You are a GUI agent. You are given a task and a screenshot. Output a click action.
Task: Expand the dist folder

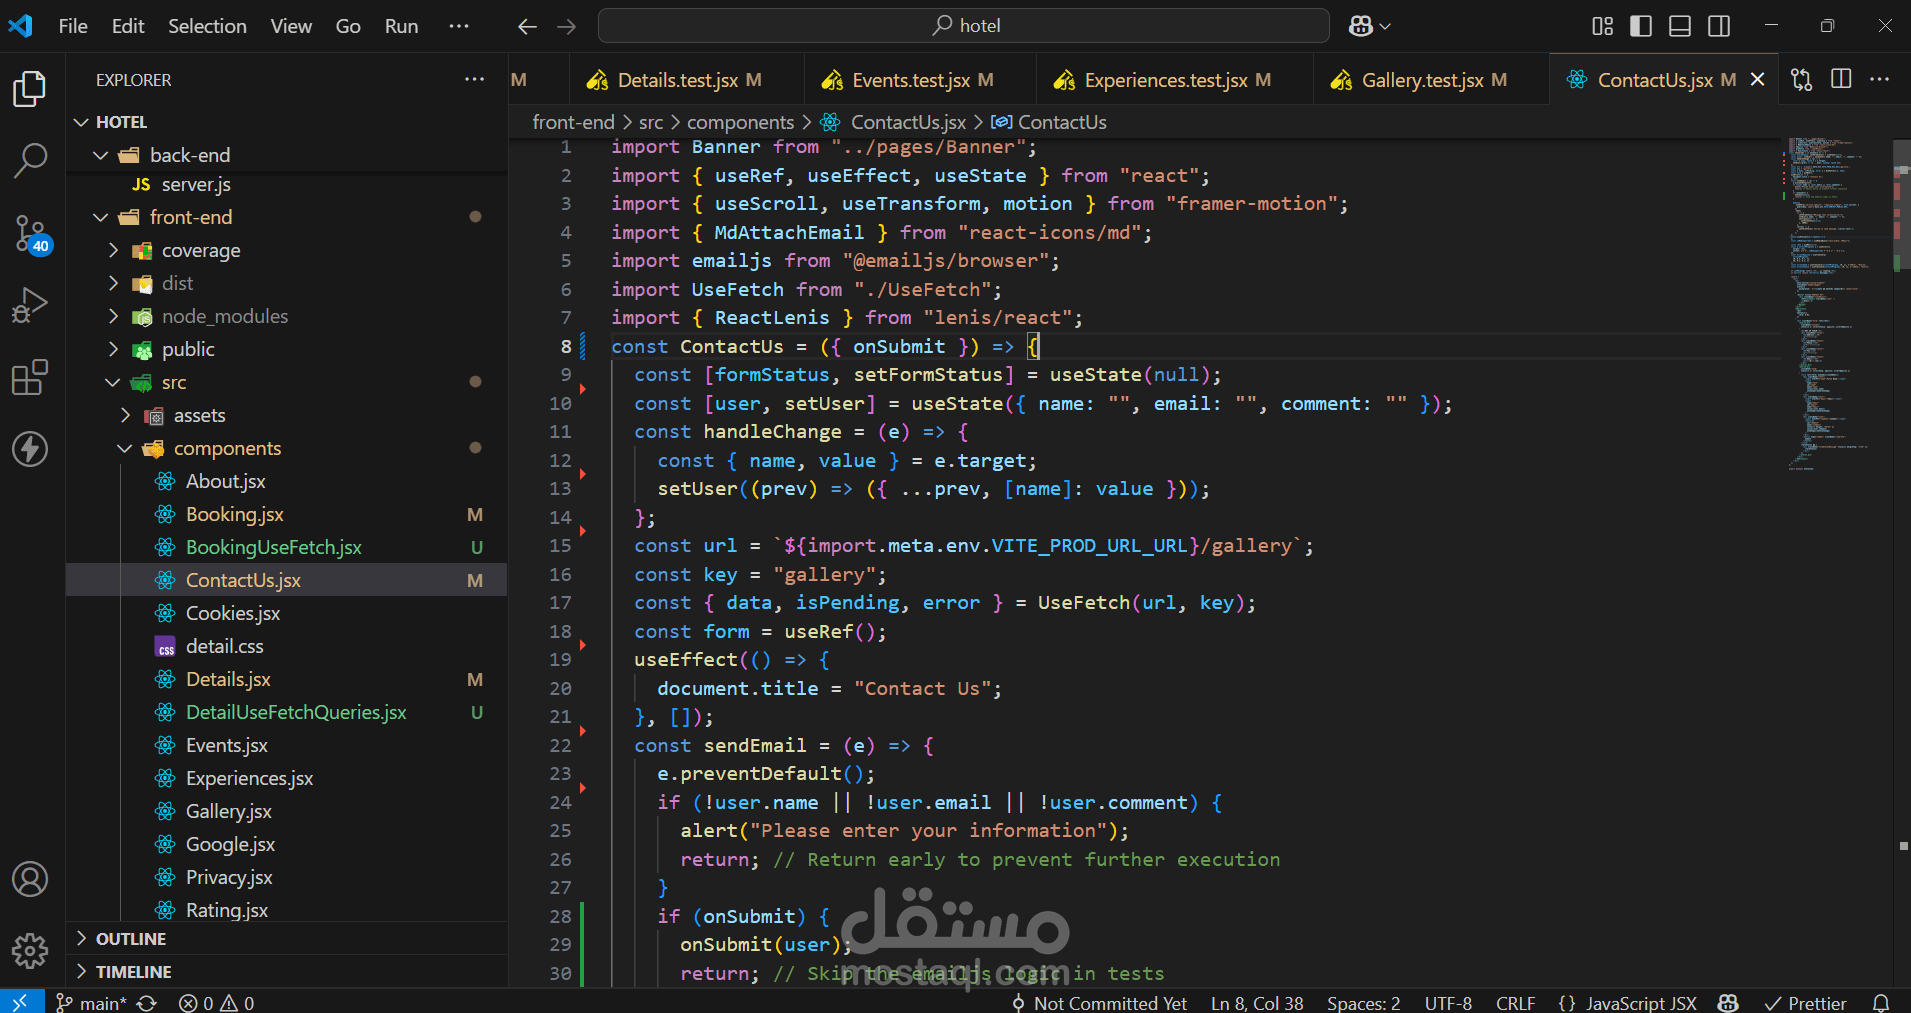pyautogui.click(x=113, y=283)
